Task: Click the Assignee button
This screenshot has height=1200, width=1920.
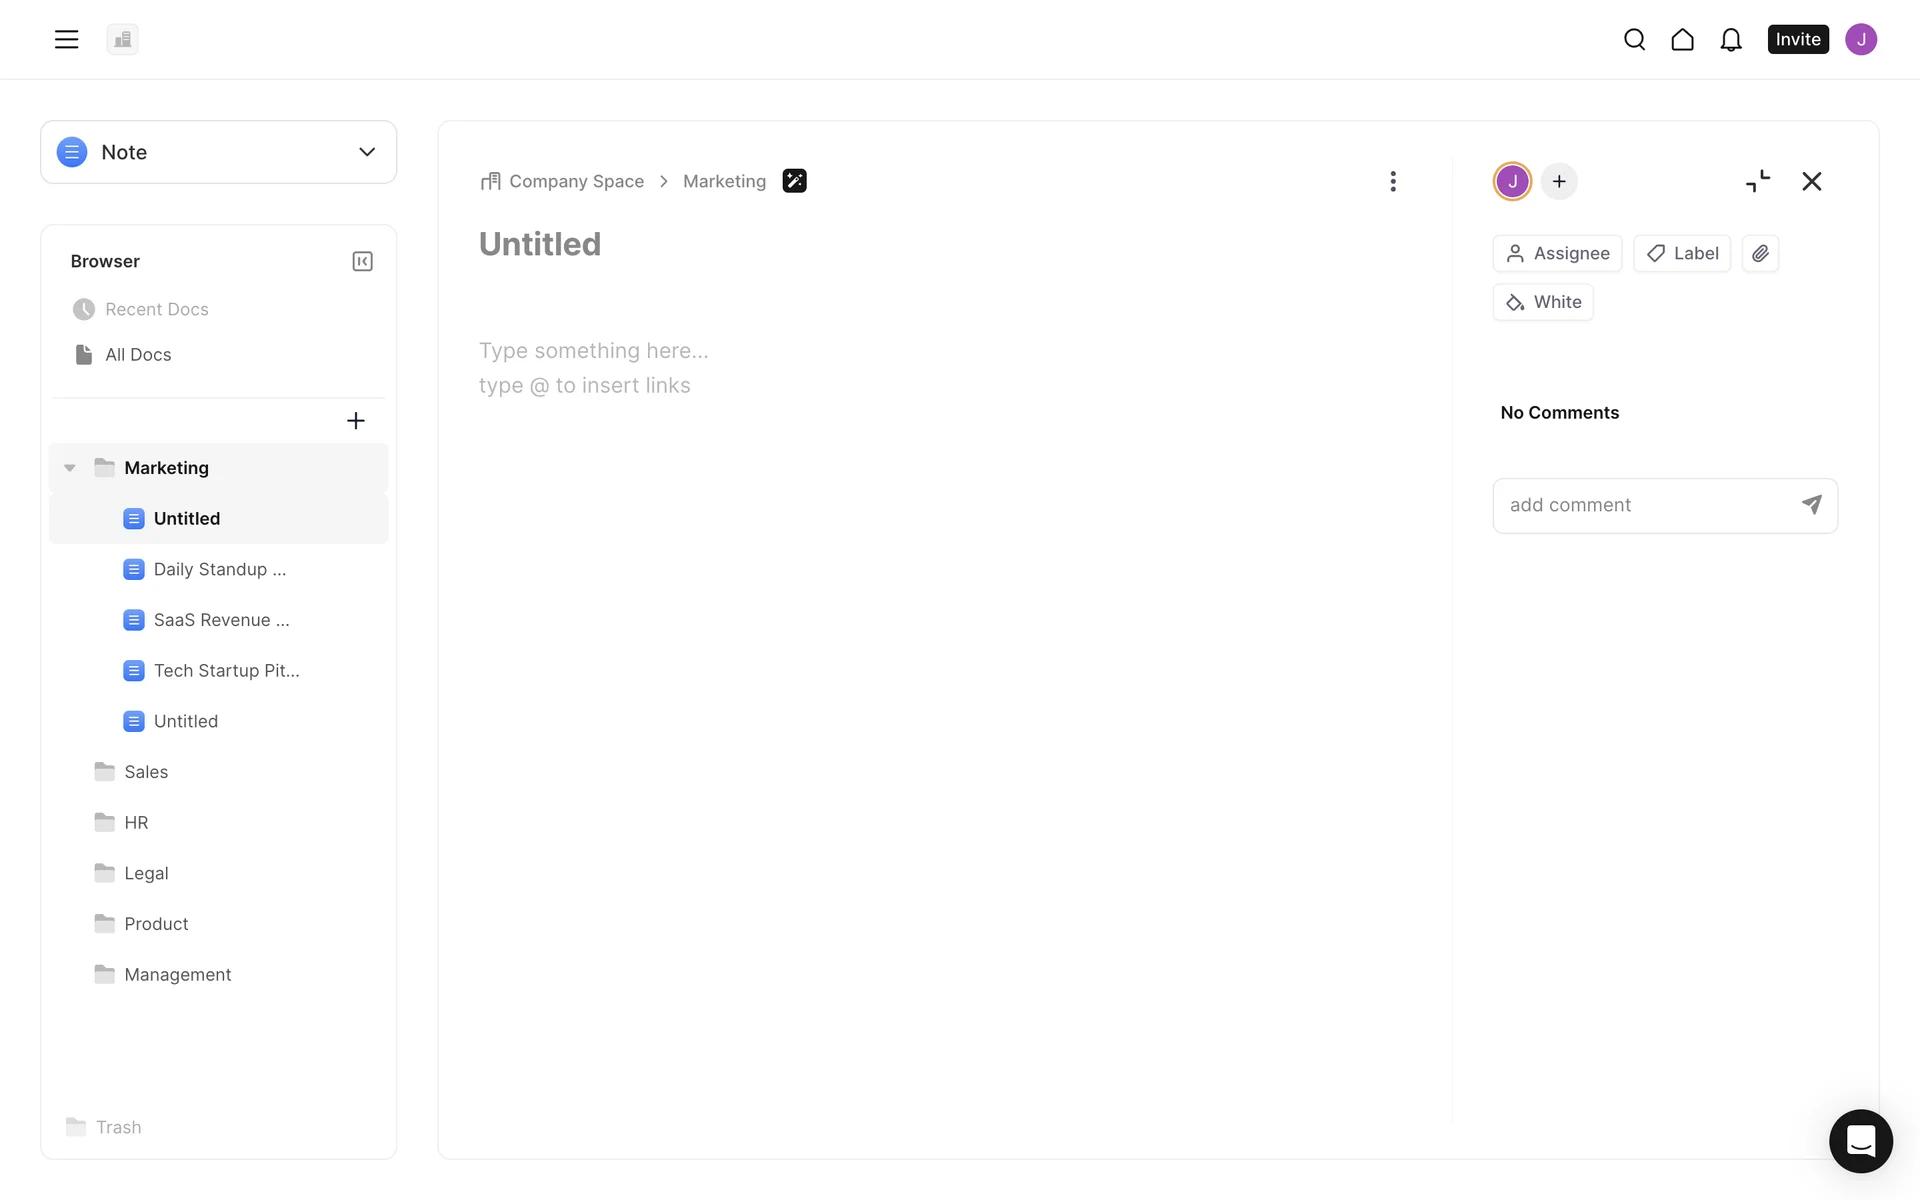Action: (1557, 253)
